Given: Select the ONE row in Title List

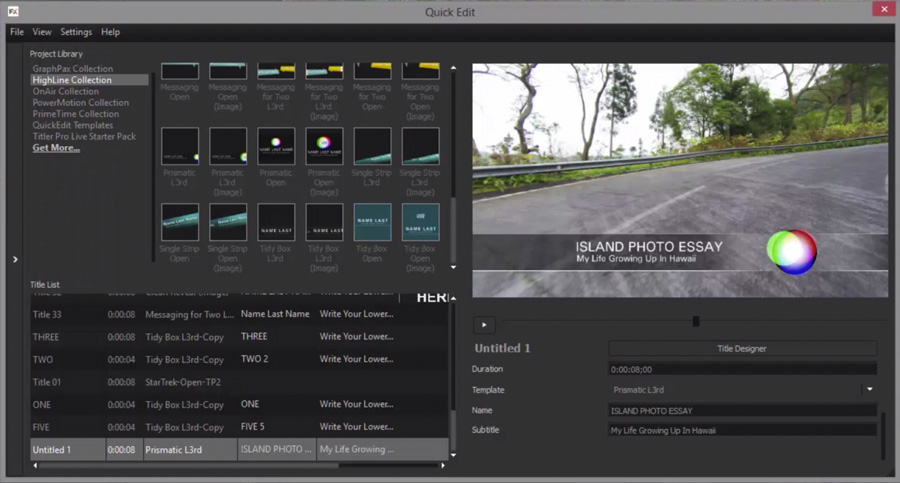Looking at the screenshot, I should [239, 404].
